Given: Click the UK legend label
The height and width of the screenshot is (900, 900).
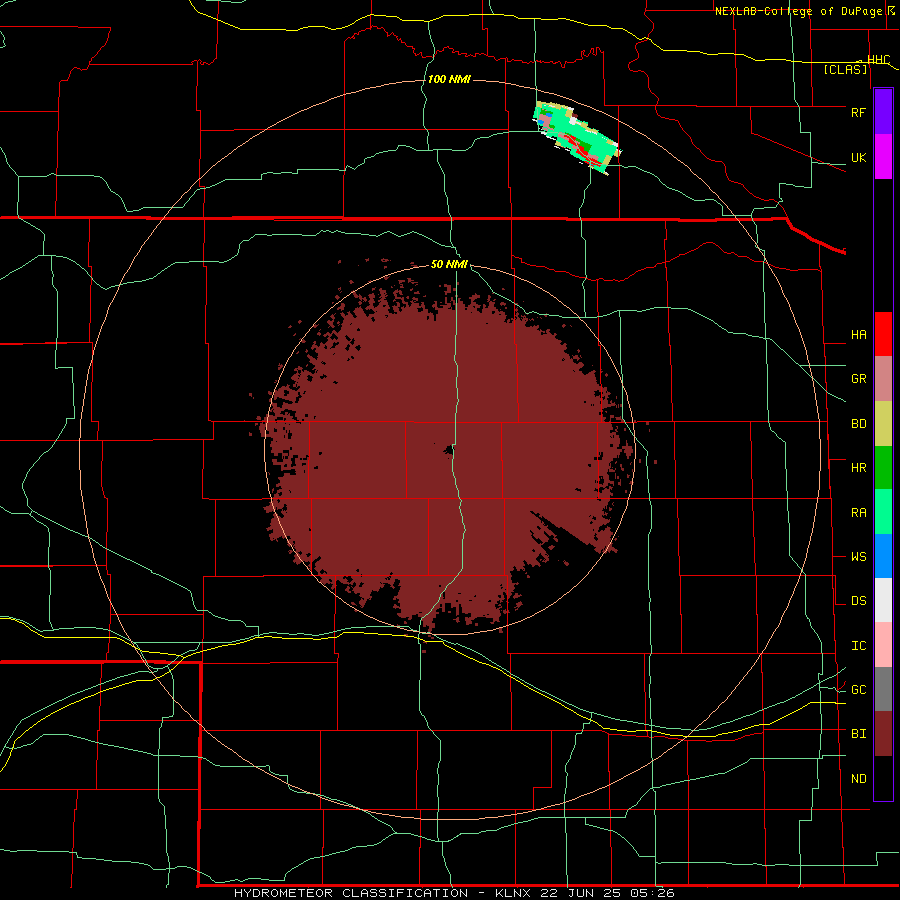Looking at the screenshot, I should (858, 158).
